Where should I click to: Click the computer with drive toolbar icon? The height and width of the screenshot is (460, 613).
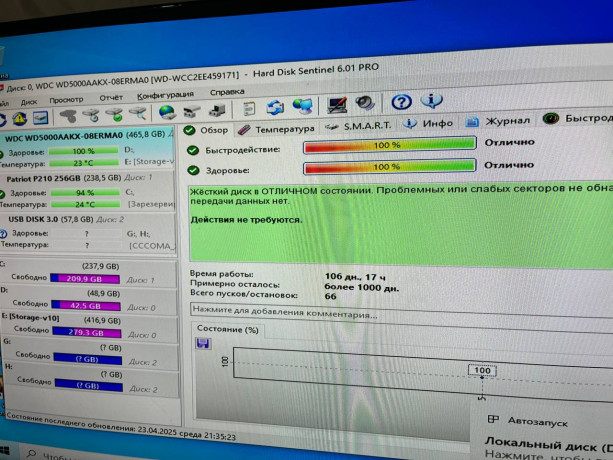pos(217,111)
